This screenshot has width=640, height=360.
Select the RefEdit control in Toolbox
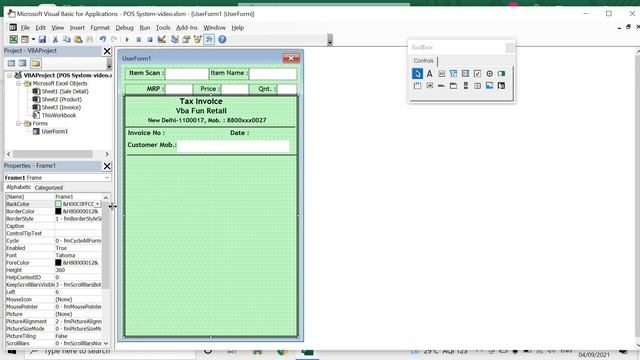[502, 86]
